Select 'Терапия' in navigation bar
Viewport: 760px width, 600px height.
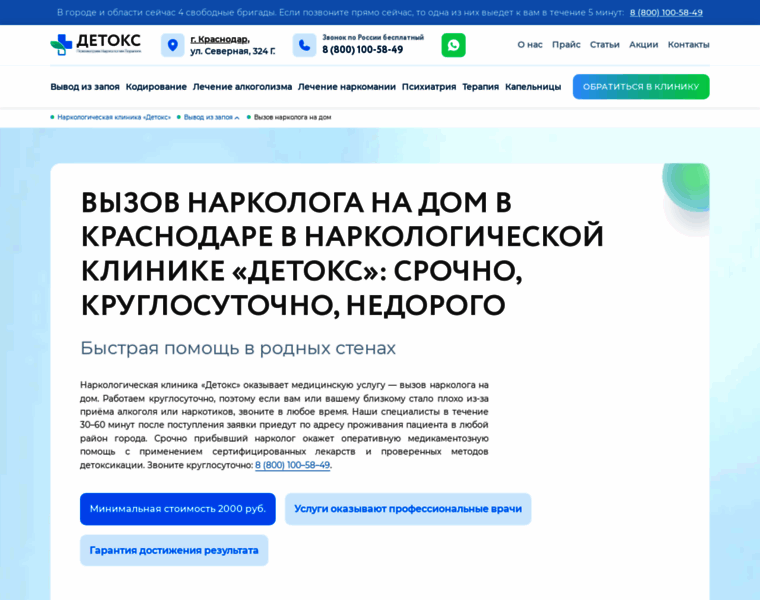pyautogui.click(x=480, y=87)
